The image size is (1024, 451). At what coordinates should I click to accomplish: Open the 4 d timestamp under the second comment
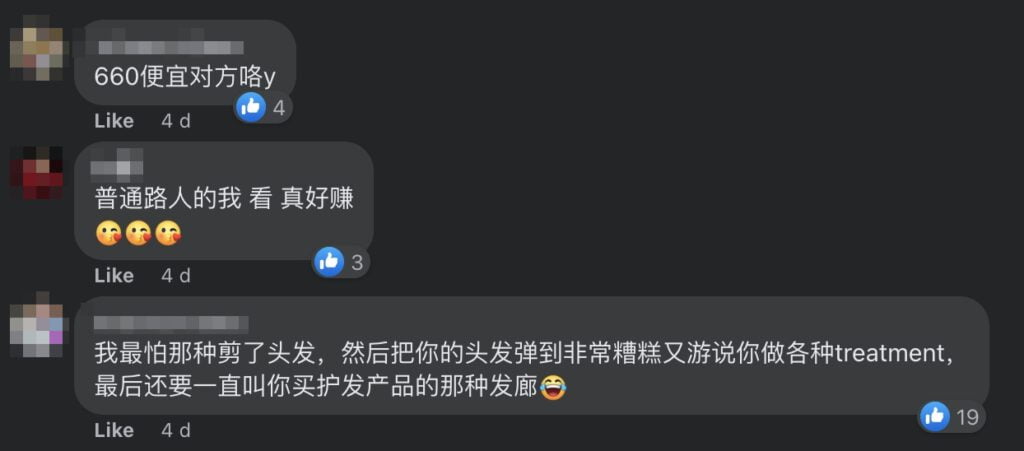pos(176,275)
